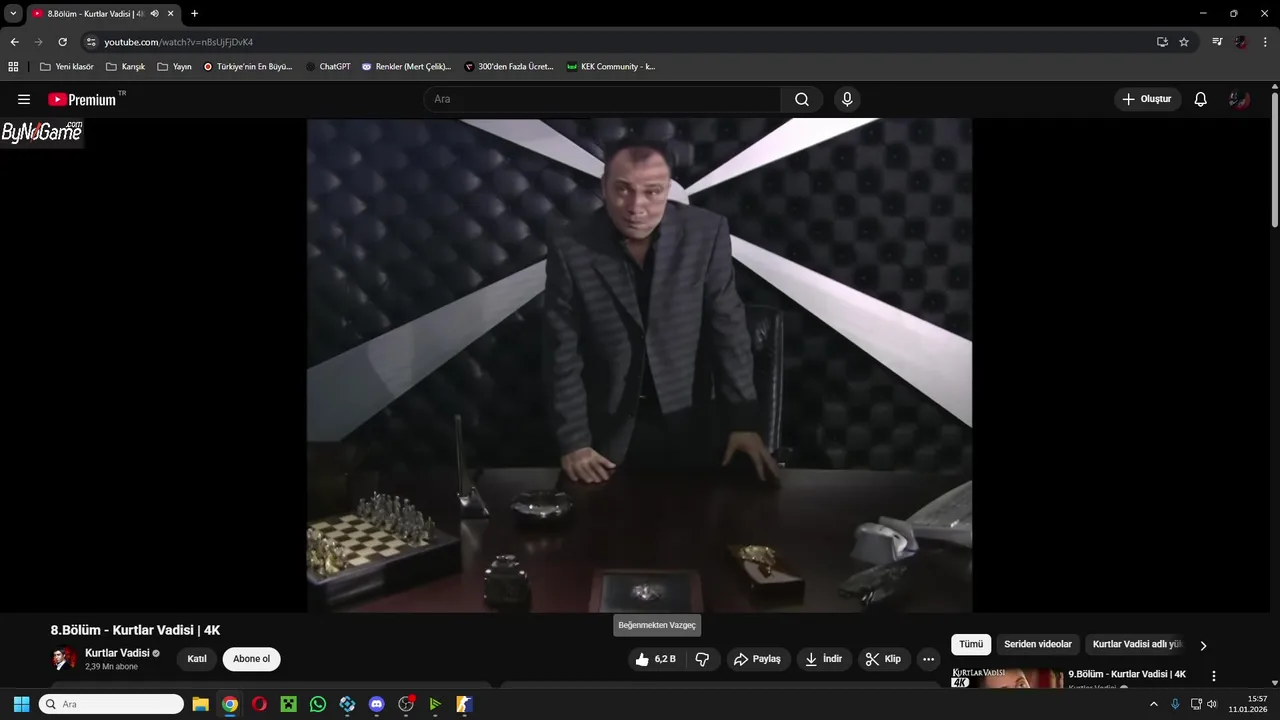Click the Oluştur create button

pyautogui.click(x=1147, y=99)
